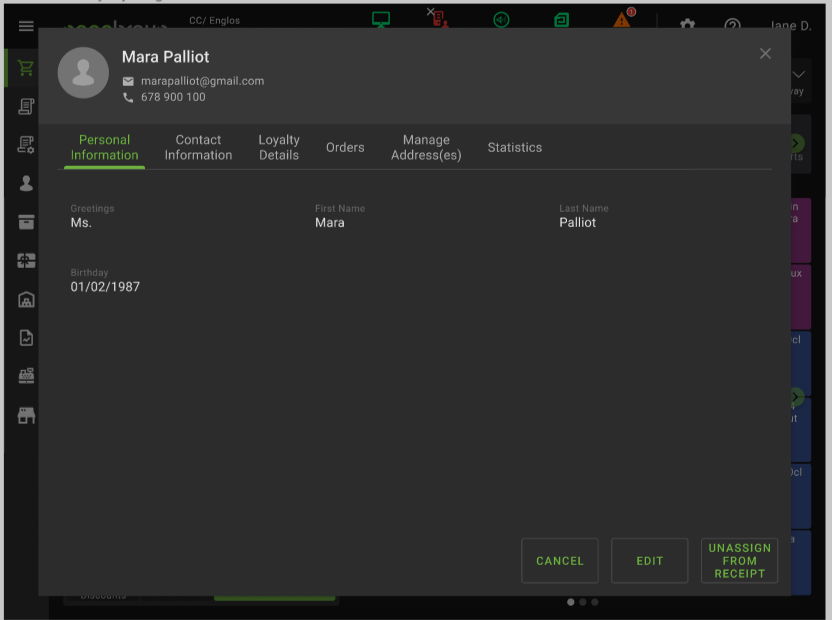Open the hamburger menu
The width and height of the screenshot is (832, 620).
tap(26, 27)
